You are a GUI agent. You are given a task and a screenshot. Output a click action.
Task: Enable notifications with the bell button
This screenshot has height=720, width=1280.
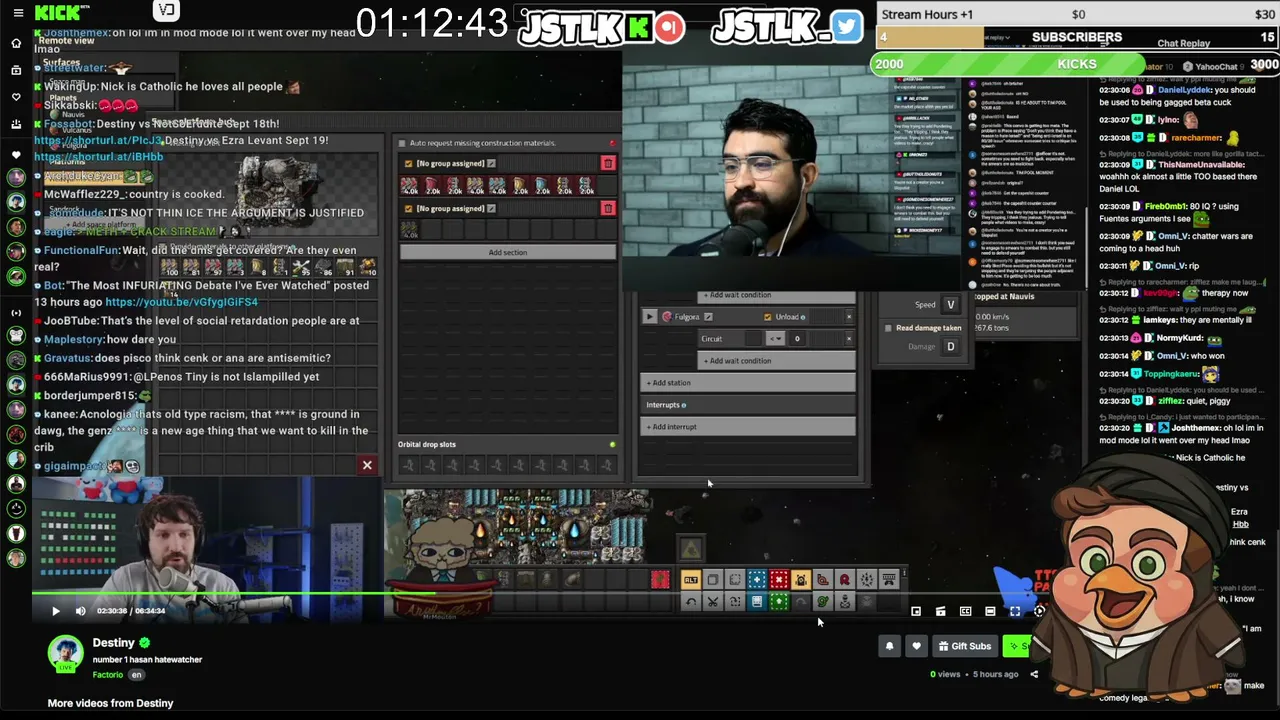click(889, 646)
